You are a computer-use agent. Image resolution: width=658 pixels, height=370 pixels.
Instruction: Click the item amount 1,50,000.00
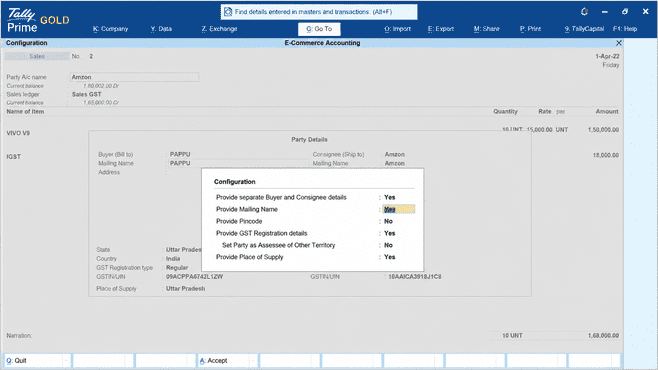tap(603, 130)
